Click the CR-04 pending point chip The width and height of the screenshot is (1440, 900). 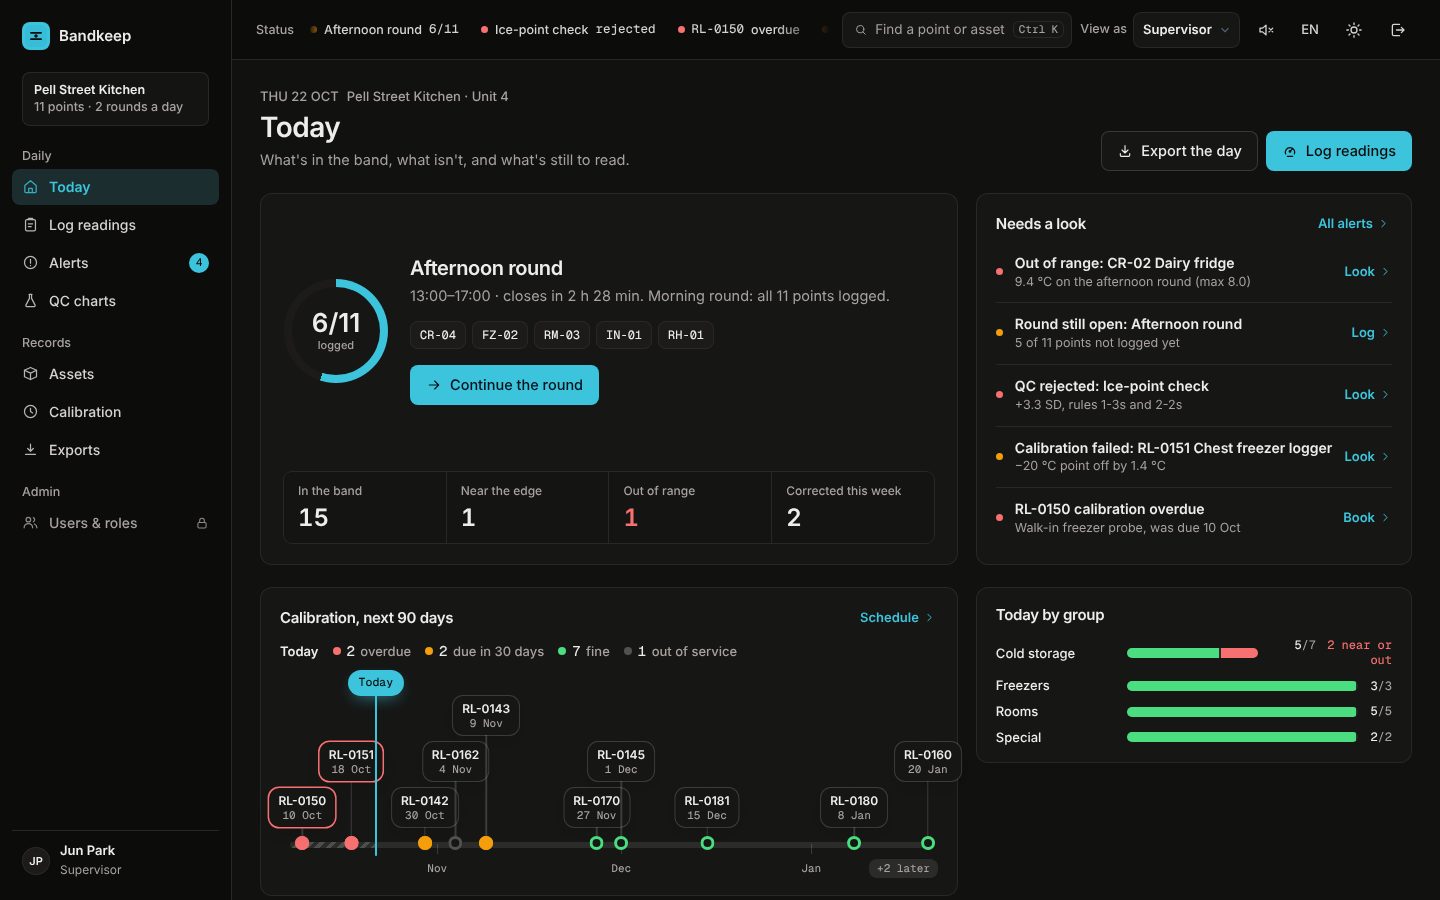click(438, 335)
